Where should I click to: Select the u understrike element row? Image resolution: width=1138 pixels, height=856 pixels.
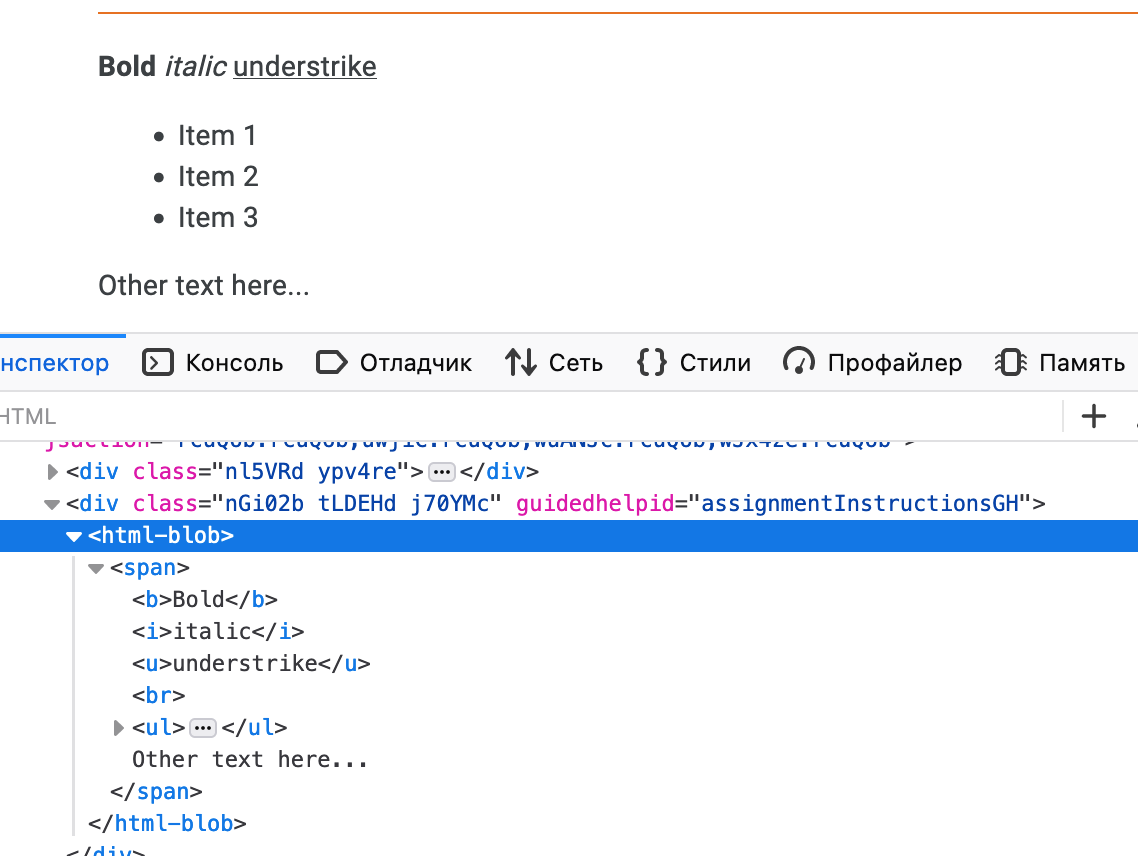click(251, 663)
